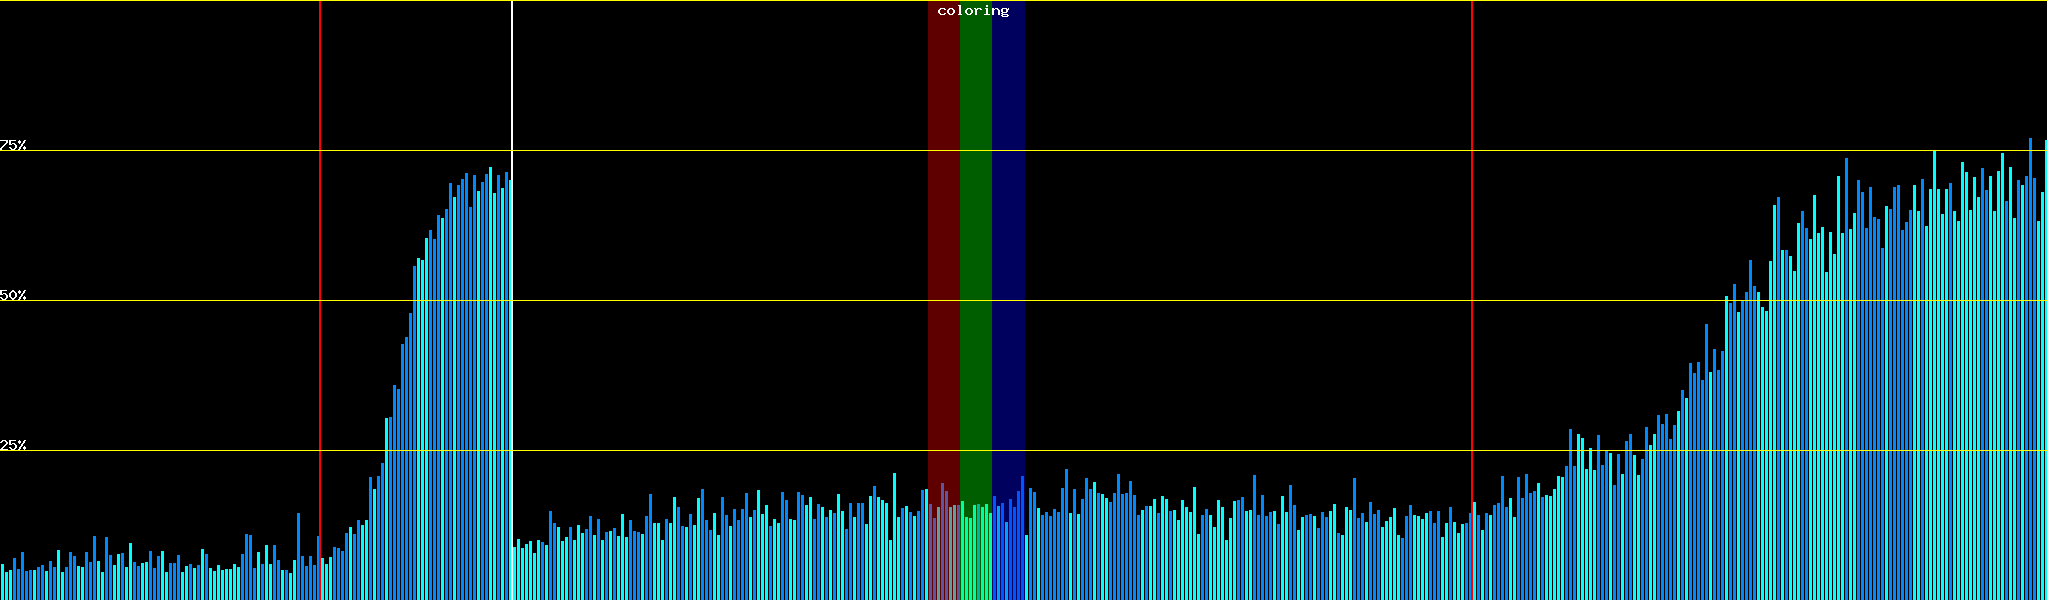Viewport: 2048px width, 600px height.
Task: Click the yellow 75% horizontal gridline
Action: (x=700, y=151)
